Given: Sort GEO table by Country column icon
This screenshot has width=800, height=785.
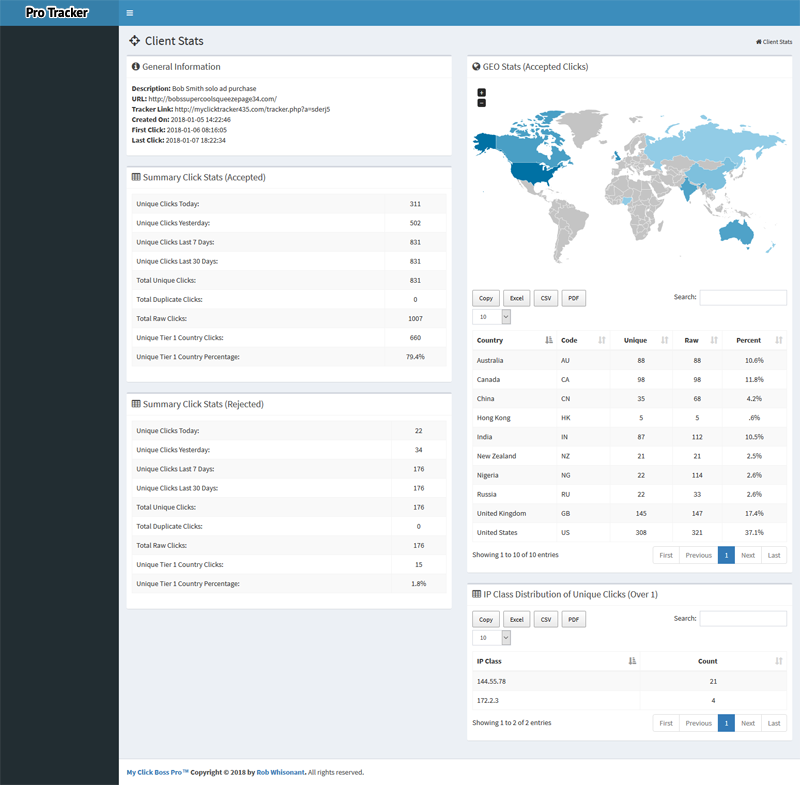Looking at the screenshot, I should 549,341.
